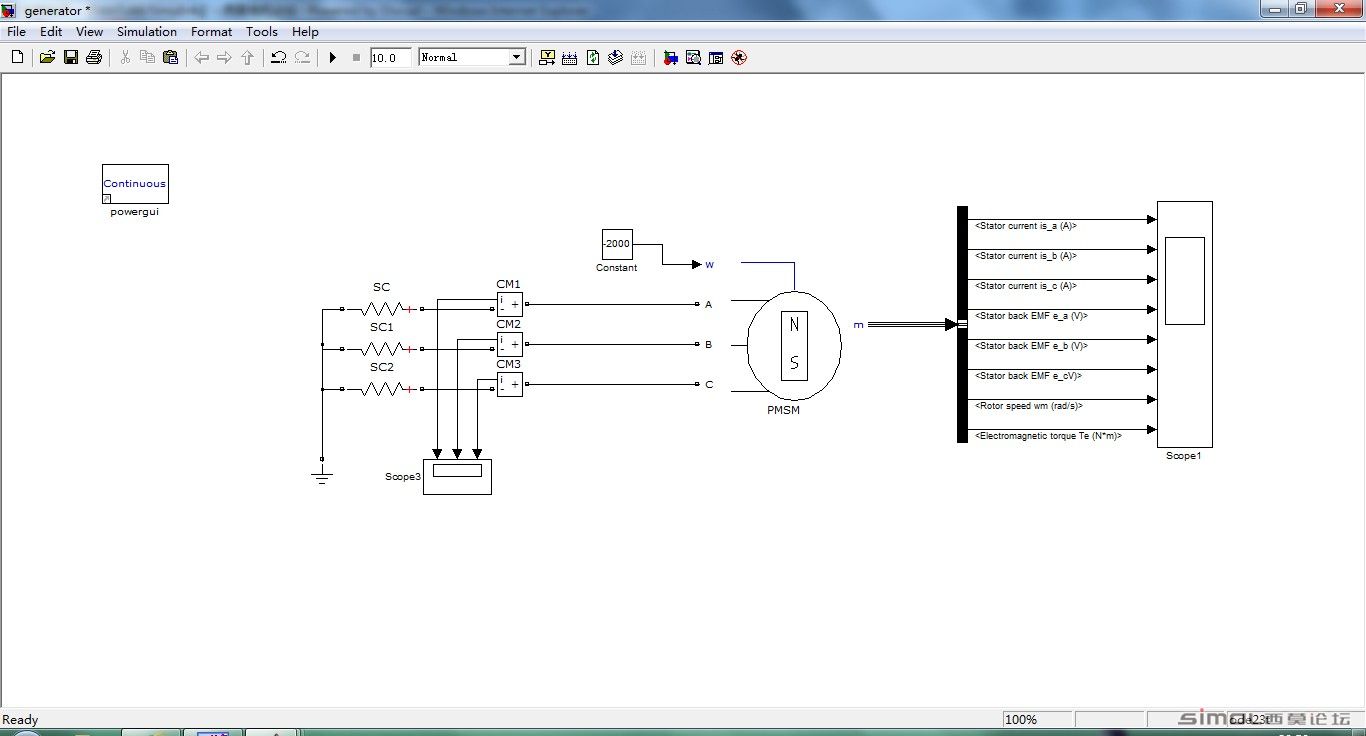The height and width of the screenshot is (736, 1366).
Task: Click the 'Constant' block name label
Action: point(617,268)
